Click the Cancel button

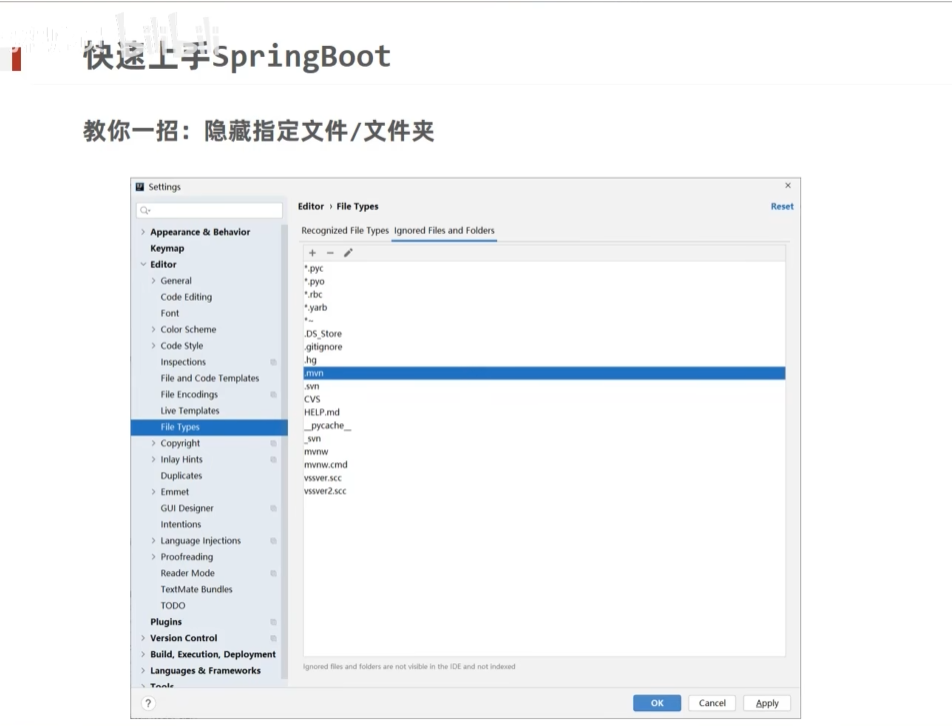tap(712, 703)
